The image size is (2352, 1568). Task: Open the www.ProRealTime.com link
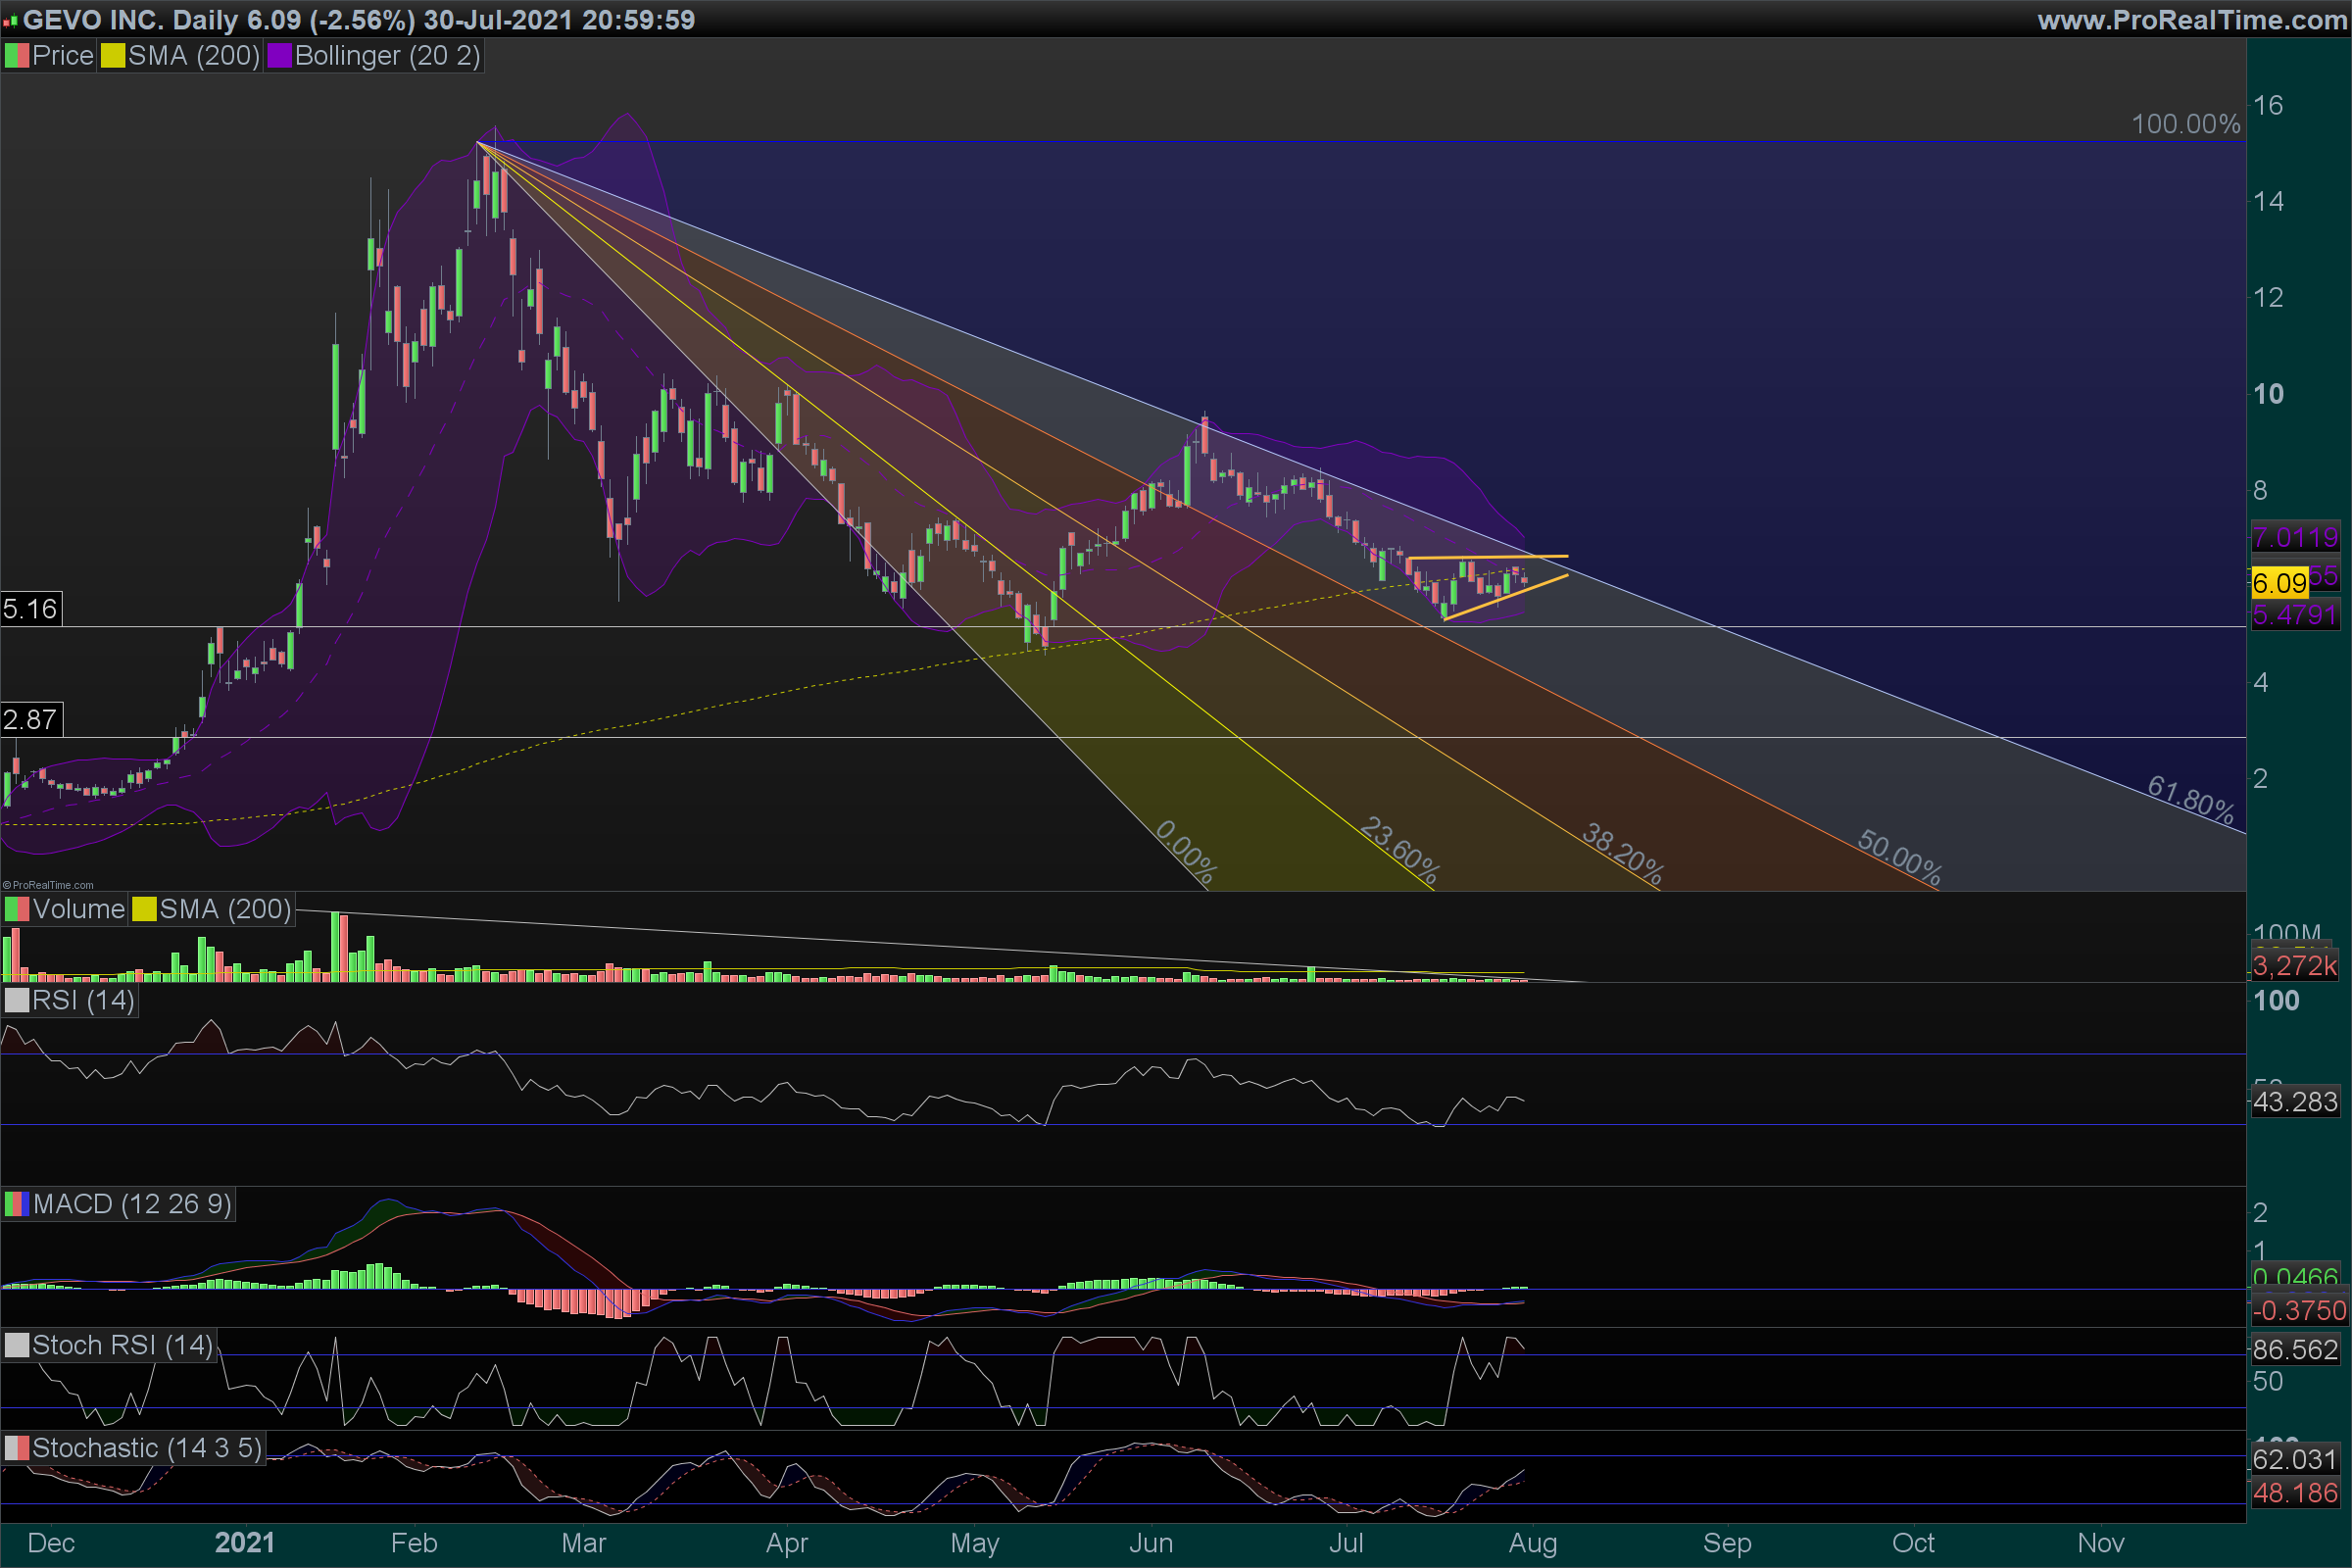click(x=2191, y=20)
